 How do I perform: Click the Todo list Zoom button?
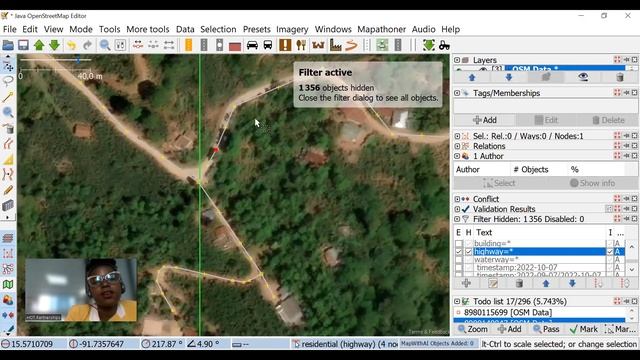pyautogui.click(x=473, y=329)
